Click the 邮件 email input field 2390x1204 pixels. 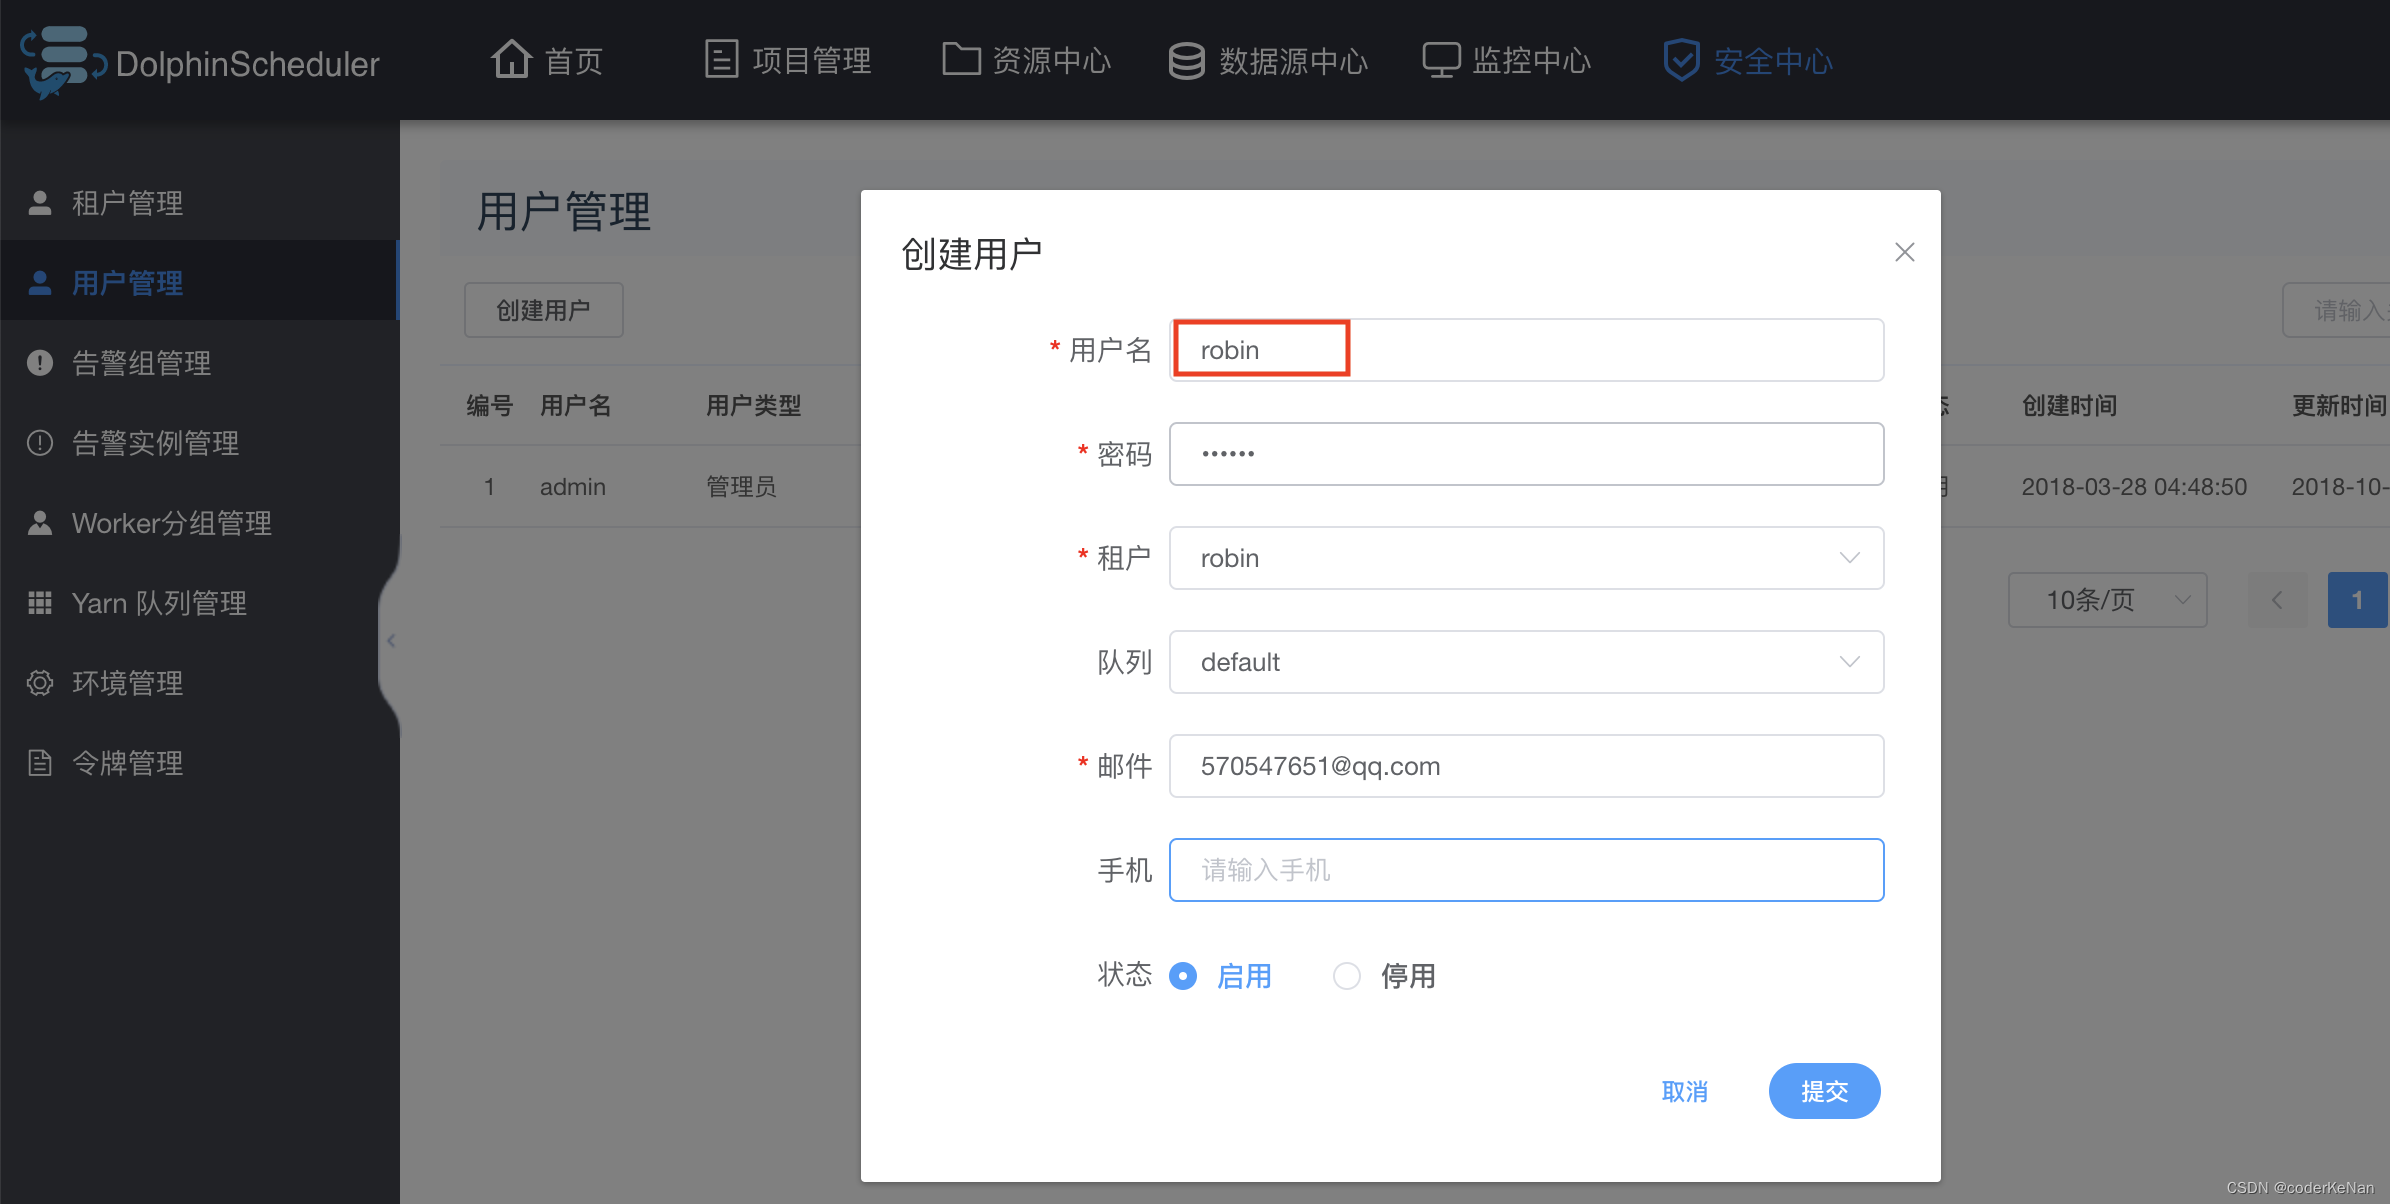[1527, 766]
